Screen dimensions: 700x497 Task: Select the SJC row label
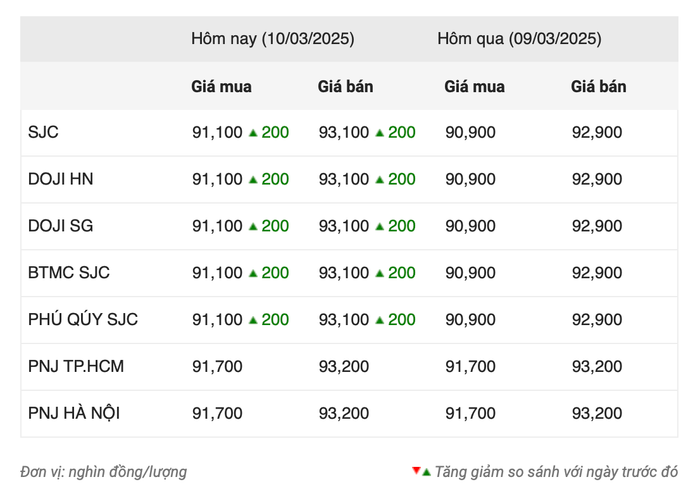pos(44,132)
